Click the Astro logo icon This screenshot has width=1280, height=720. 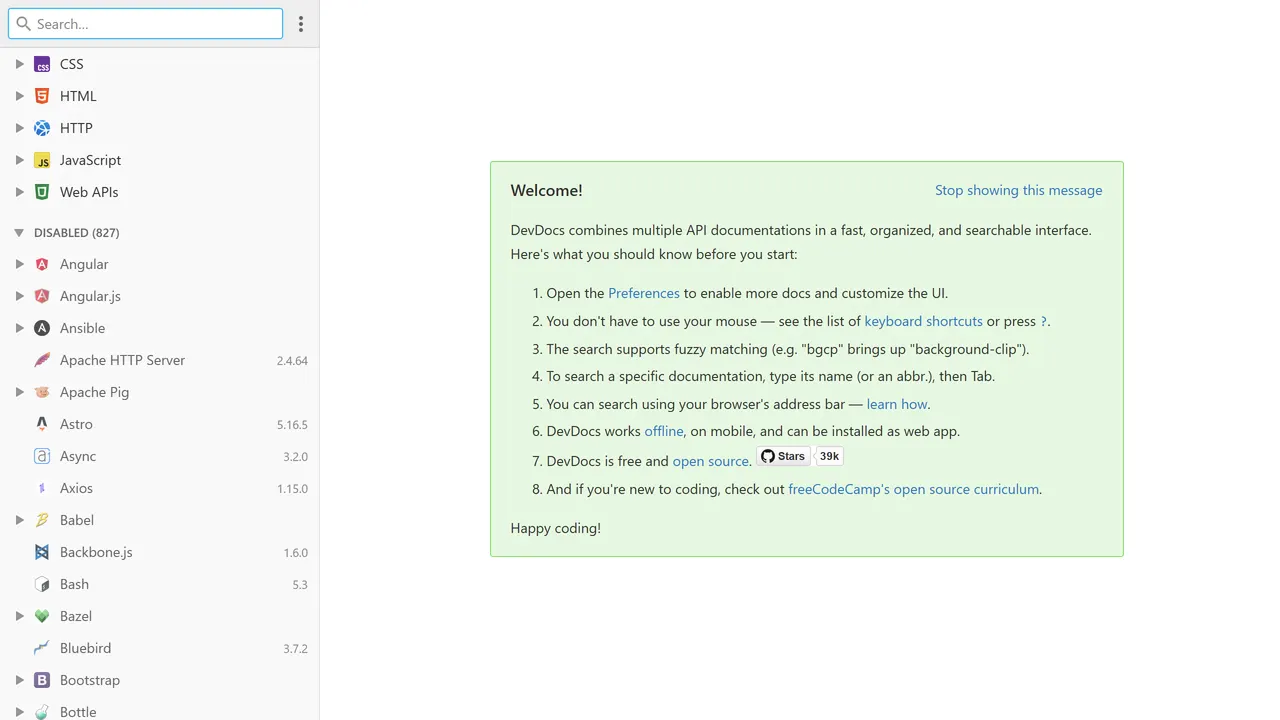pyautogui.click(x=42, y=424)
